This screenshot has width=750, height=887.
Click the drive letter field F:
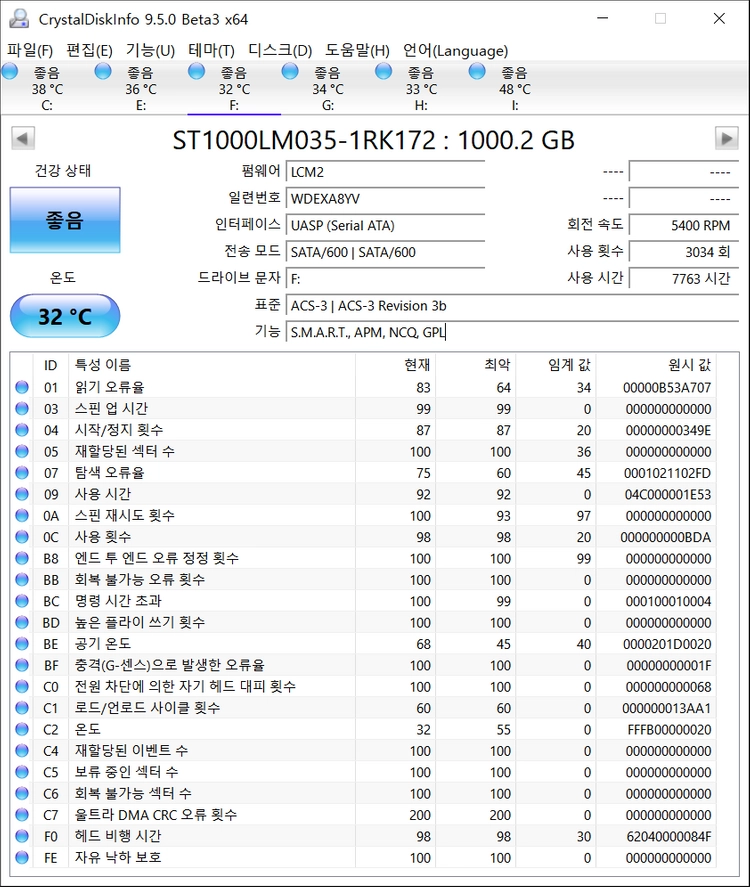[x=385, y=278]
